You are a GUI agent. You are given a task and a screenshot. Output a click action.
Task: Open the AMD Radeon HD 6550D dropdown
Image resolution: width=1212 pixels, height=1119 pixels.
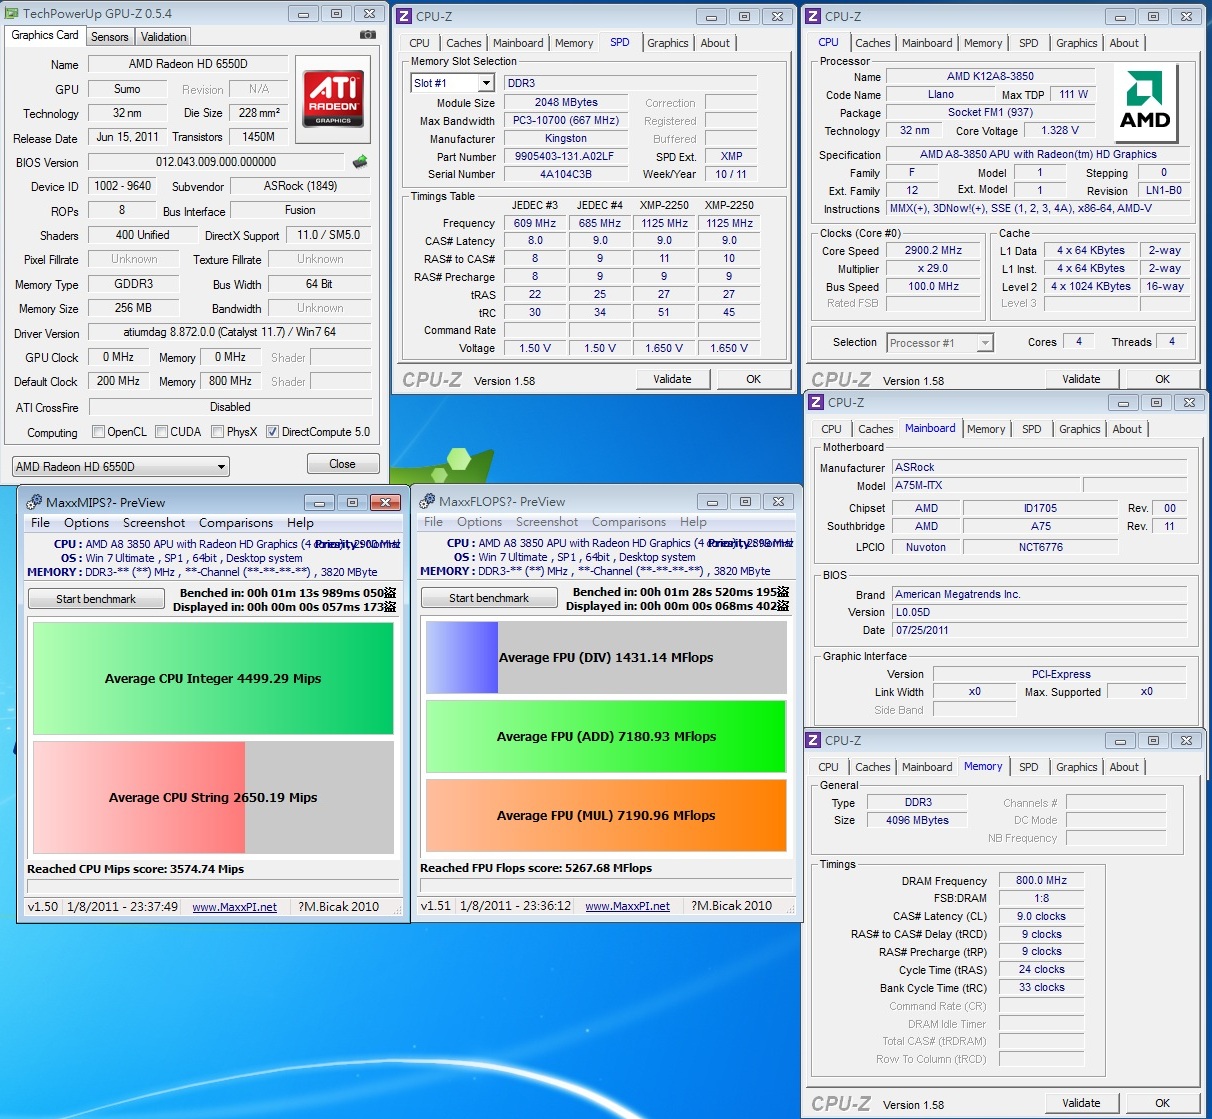tap(120, 467)
